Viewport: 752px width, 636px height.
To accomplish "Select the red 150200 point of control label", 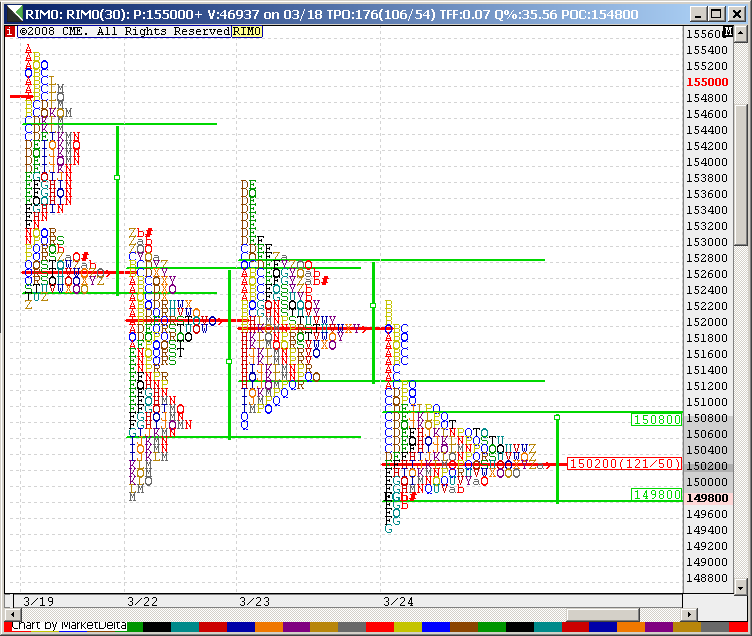I will point(625,464).
